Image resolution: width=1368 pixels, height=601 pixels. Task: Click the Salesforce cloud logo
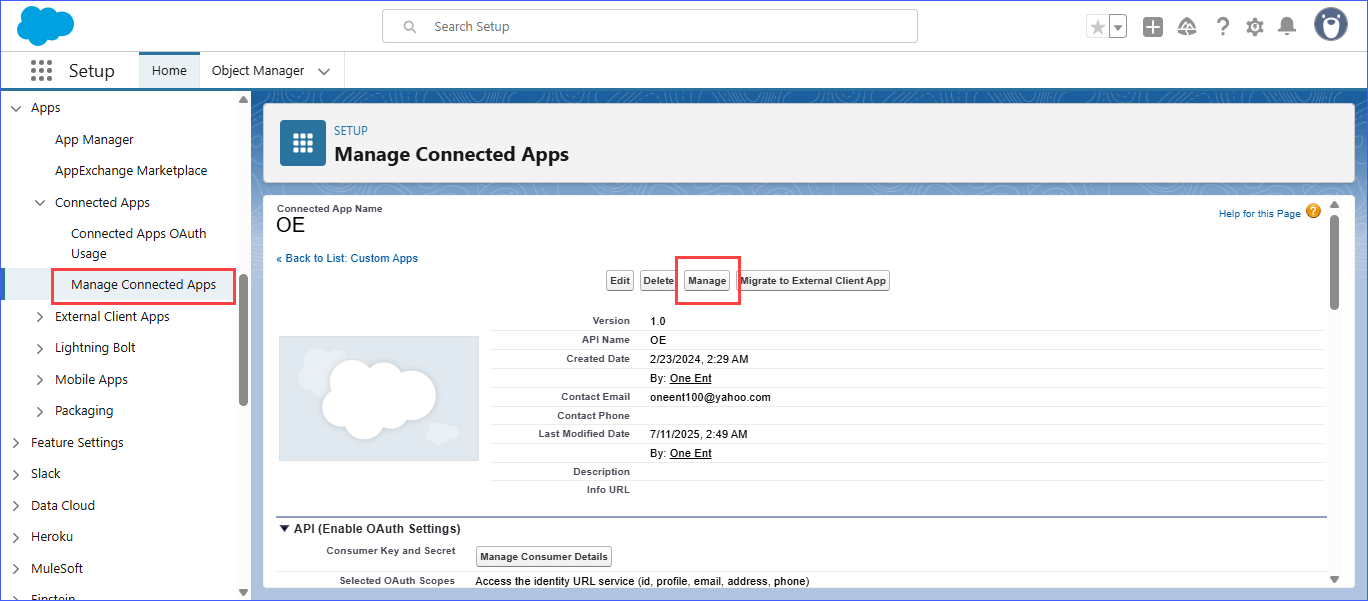[x=45, y=26]
